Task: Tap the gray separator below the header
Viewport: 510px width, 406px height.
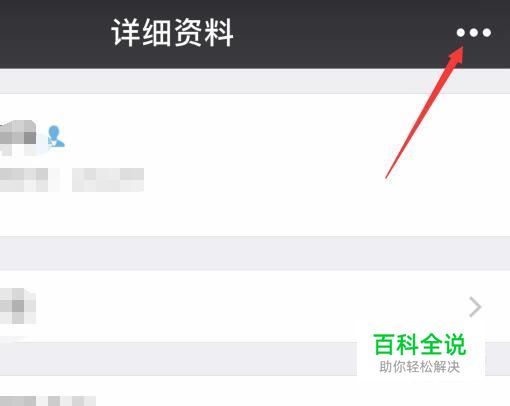Action: 255,81
